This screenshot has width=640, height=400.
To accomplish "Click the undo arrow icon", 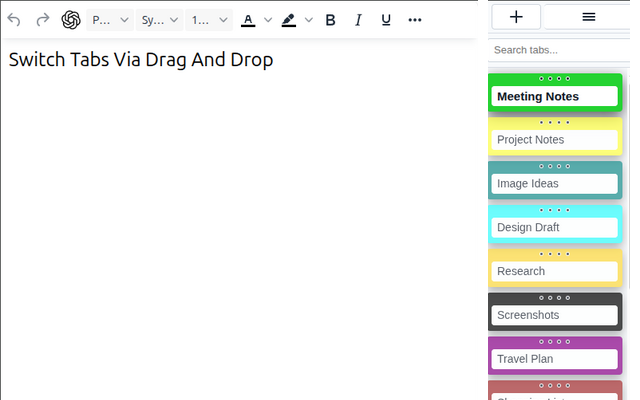I will tap(14, 20).
